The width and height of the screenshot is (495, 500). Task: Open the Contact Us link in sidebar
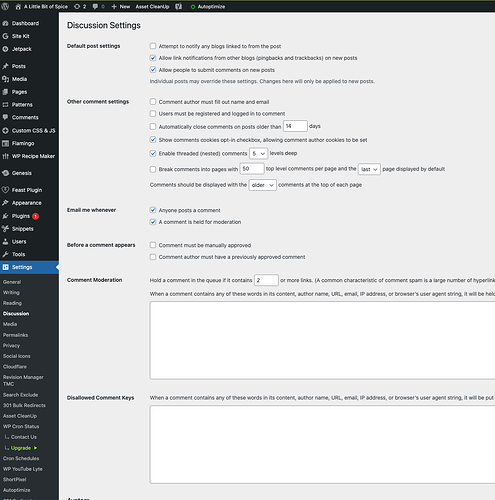tap(24, 437)
